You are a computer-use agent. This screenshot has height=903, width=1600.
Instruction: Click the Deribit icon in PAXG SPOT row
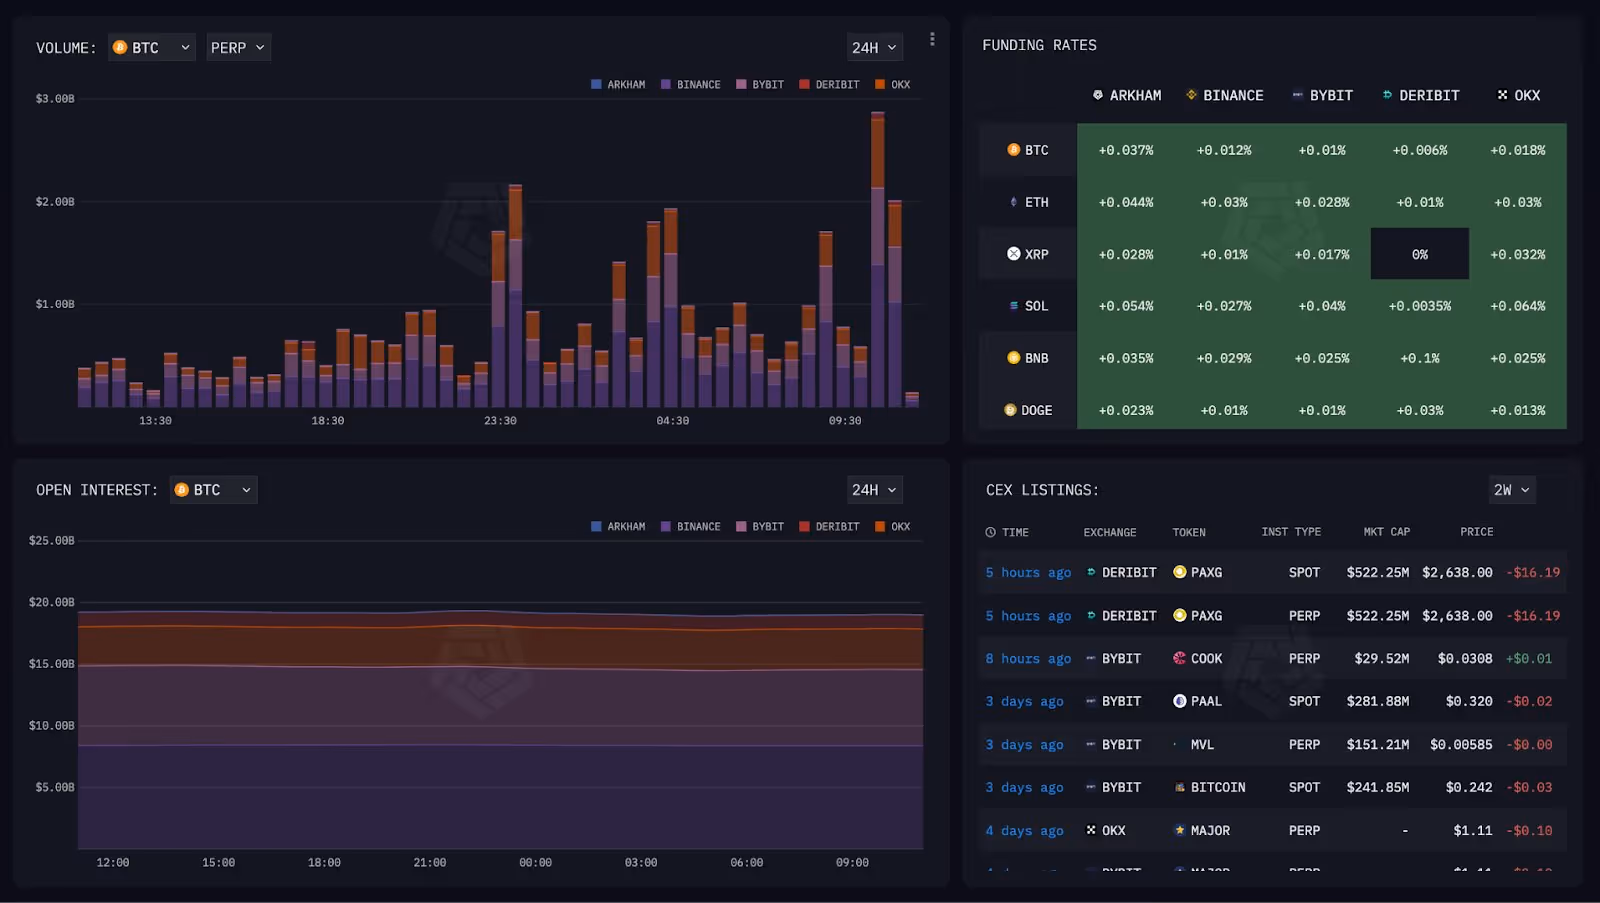1091,572
